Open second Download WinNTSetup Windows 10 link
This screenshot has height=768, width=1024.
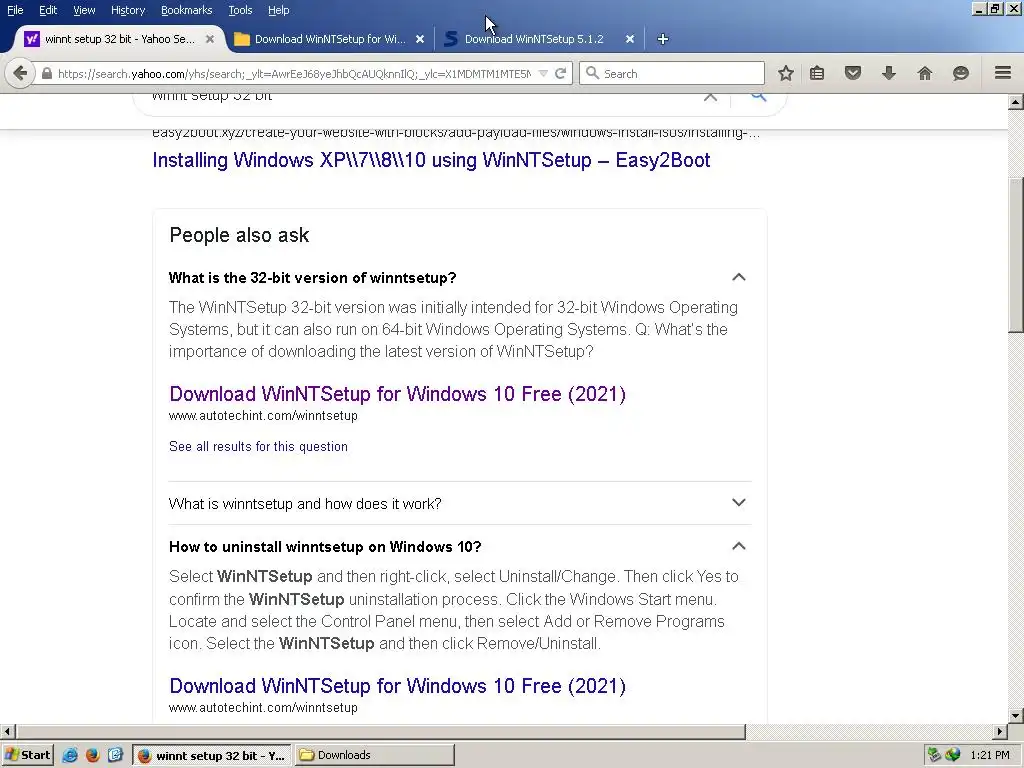[397, 686]
